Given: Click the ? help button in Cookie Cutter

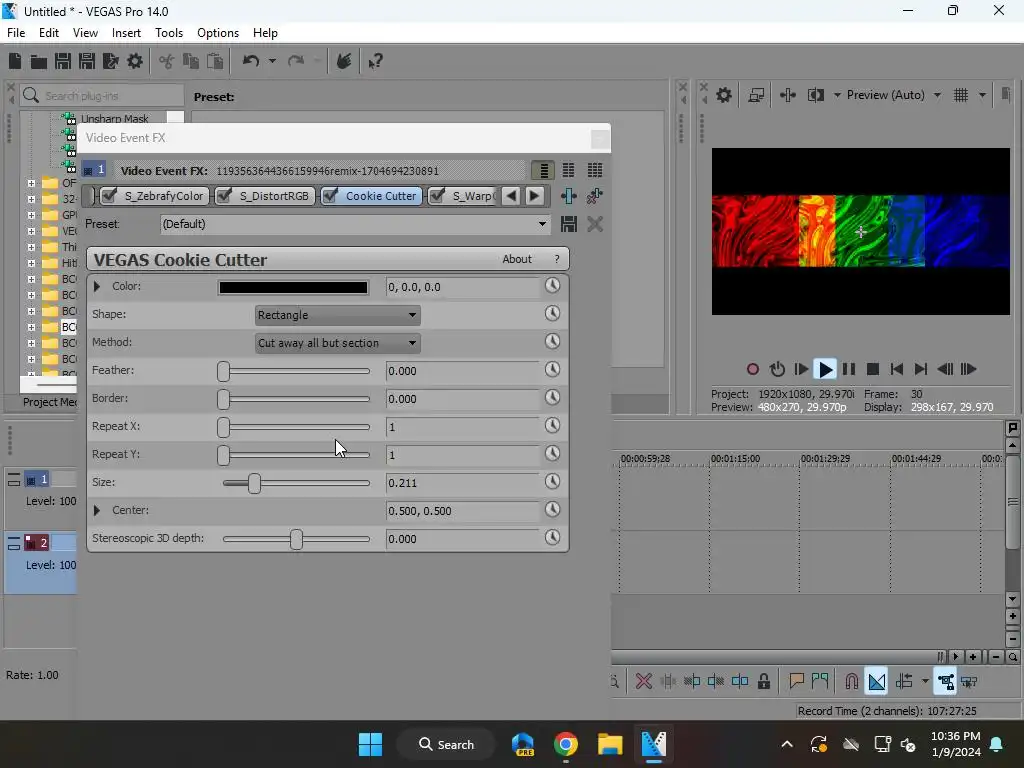Looking at the screenshot, I should [556, 259].
